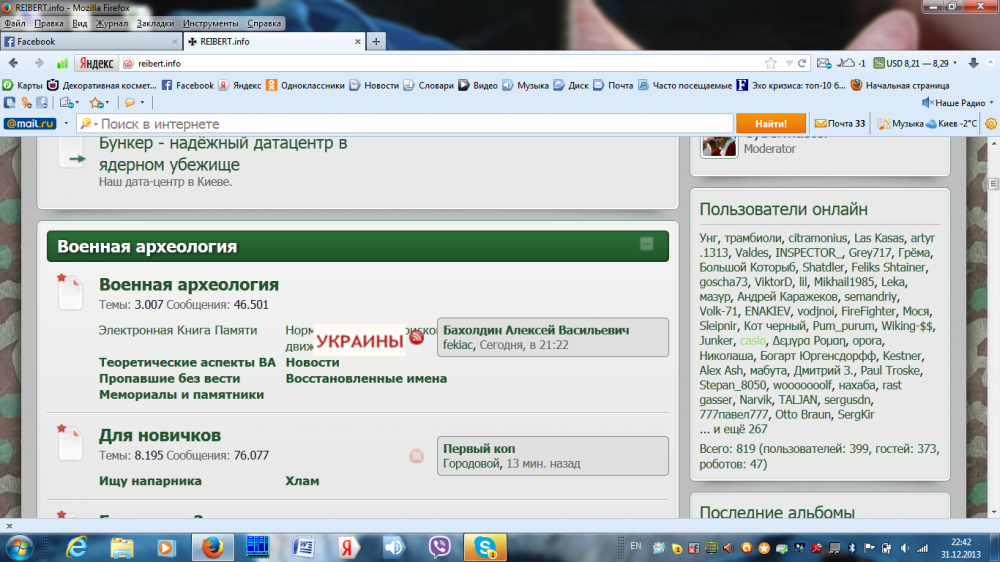Expand the Наше Радио dropdown arrow
The width and height of the screenshot is (1000, 562).
(x=991, y=103)
